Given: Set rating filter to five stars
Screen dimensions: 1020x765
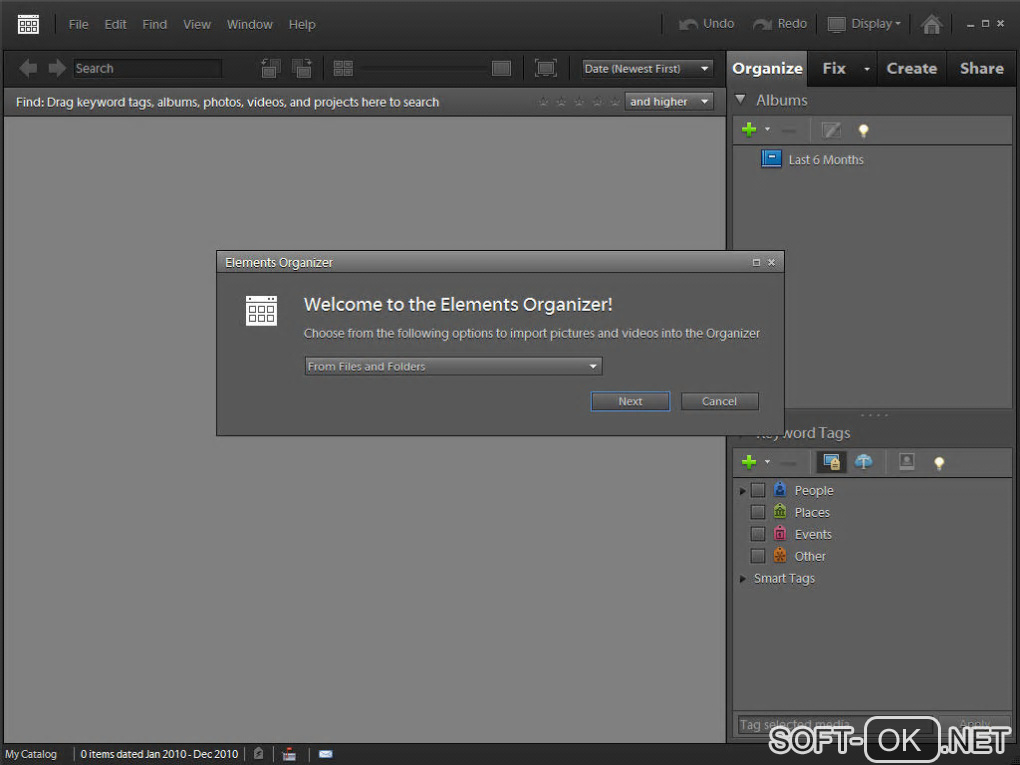Looking at the screenshot, I should [x=615, y=101].
